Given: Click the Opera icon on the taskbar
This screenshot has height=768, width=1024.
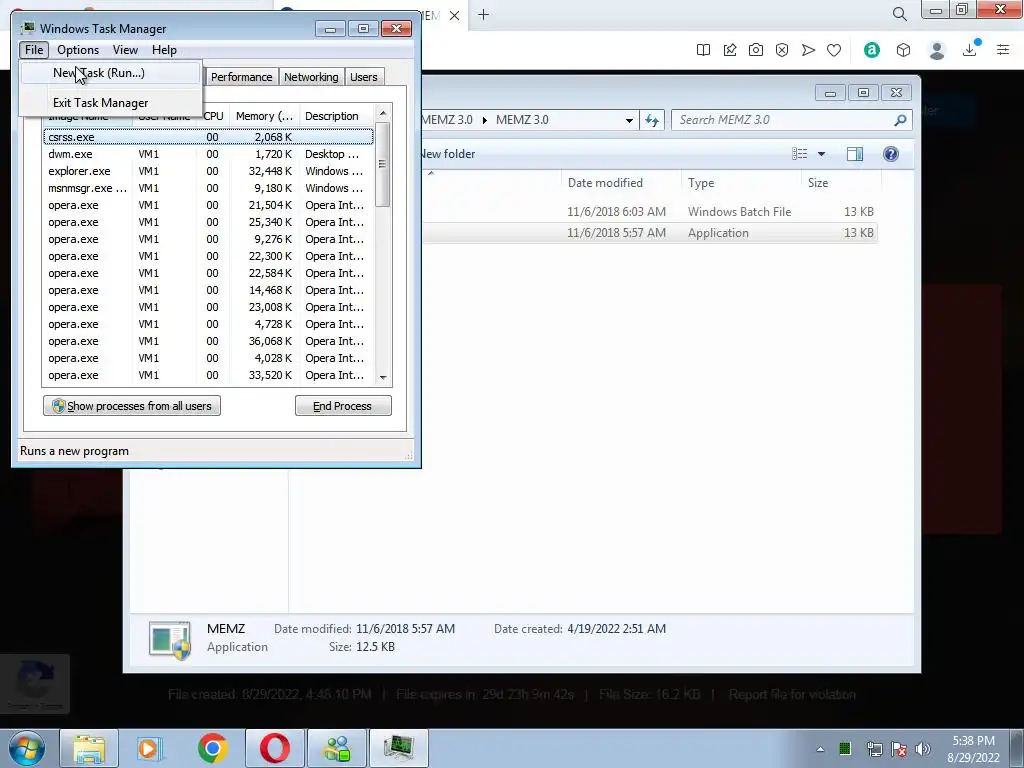Looking at the screenshot, I should [275, 748].
